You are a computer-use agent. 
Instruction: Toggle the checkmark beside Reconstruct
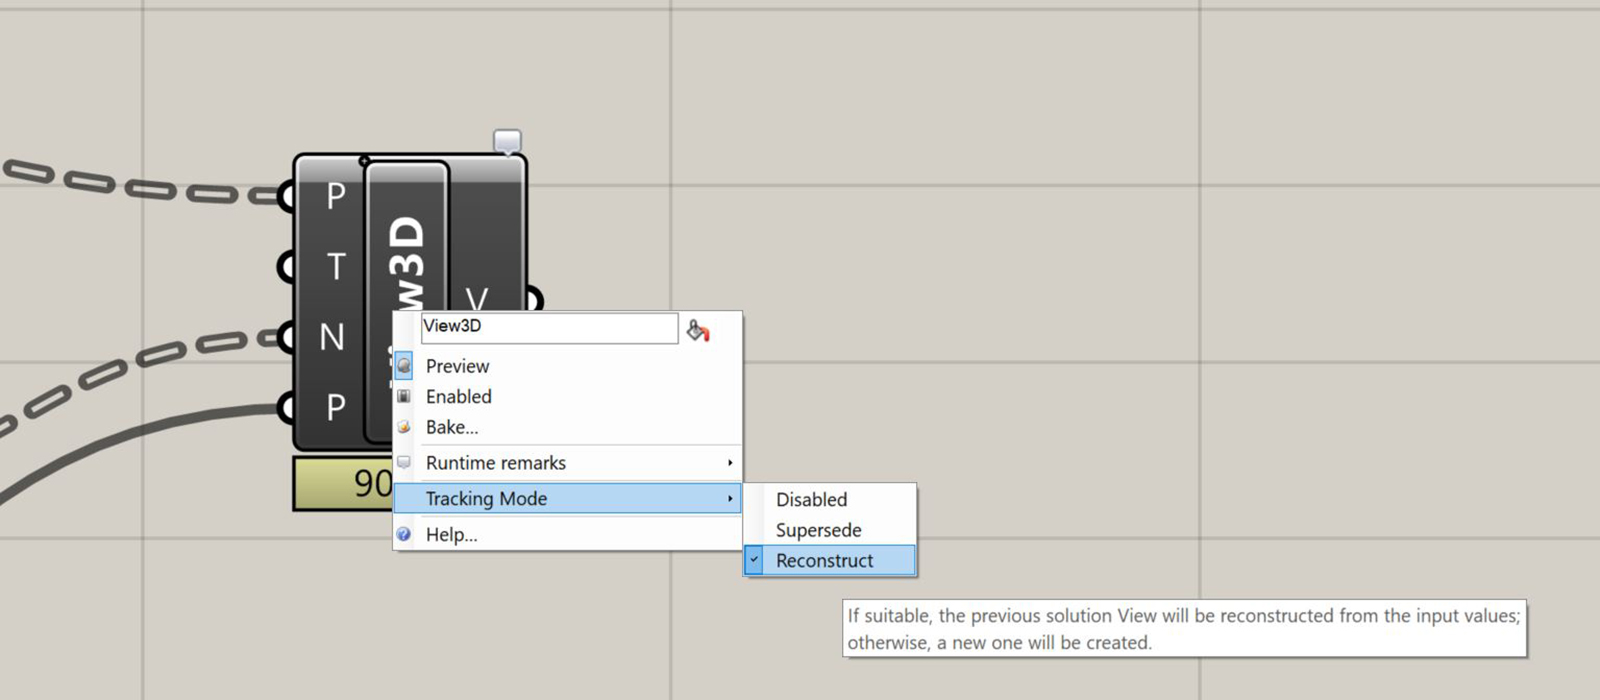click(x=755, y=560)
